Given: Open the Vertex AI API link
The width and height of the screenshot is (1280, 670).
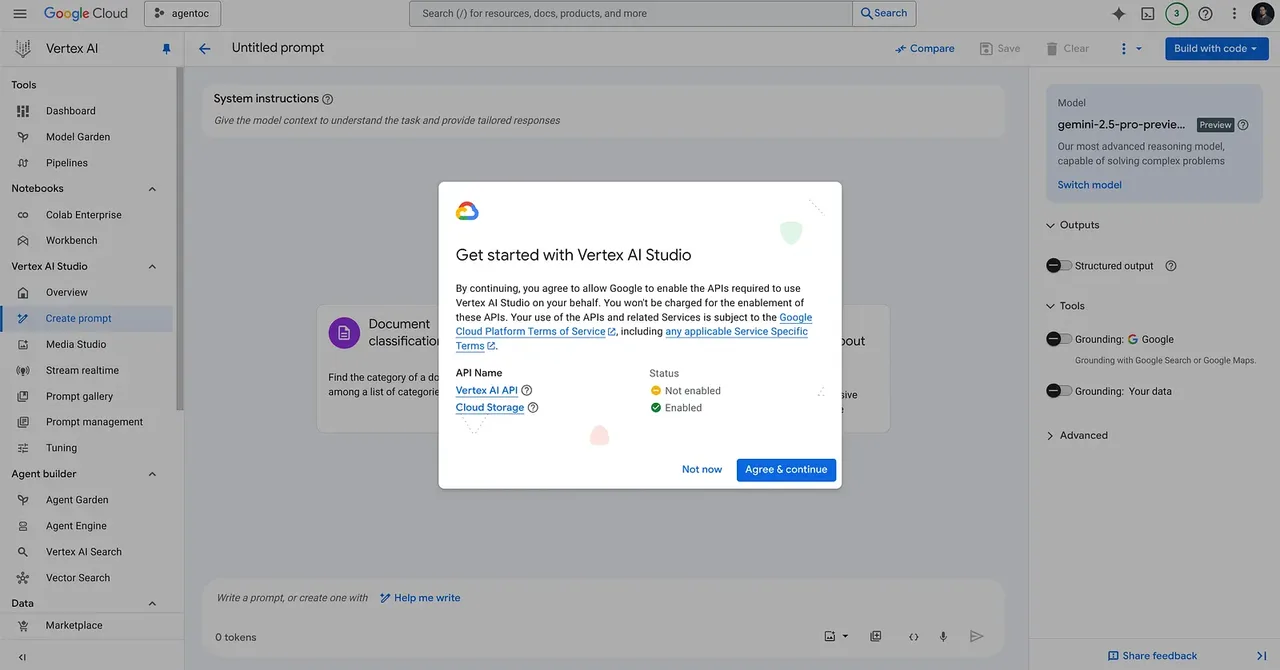Looking at the screenshot, I should (x=487, y=391).
